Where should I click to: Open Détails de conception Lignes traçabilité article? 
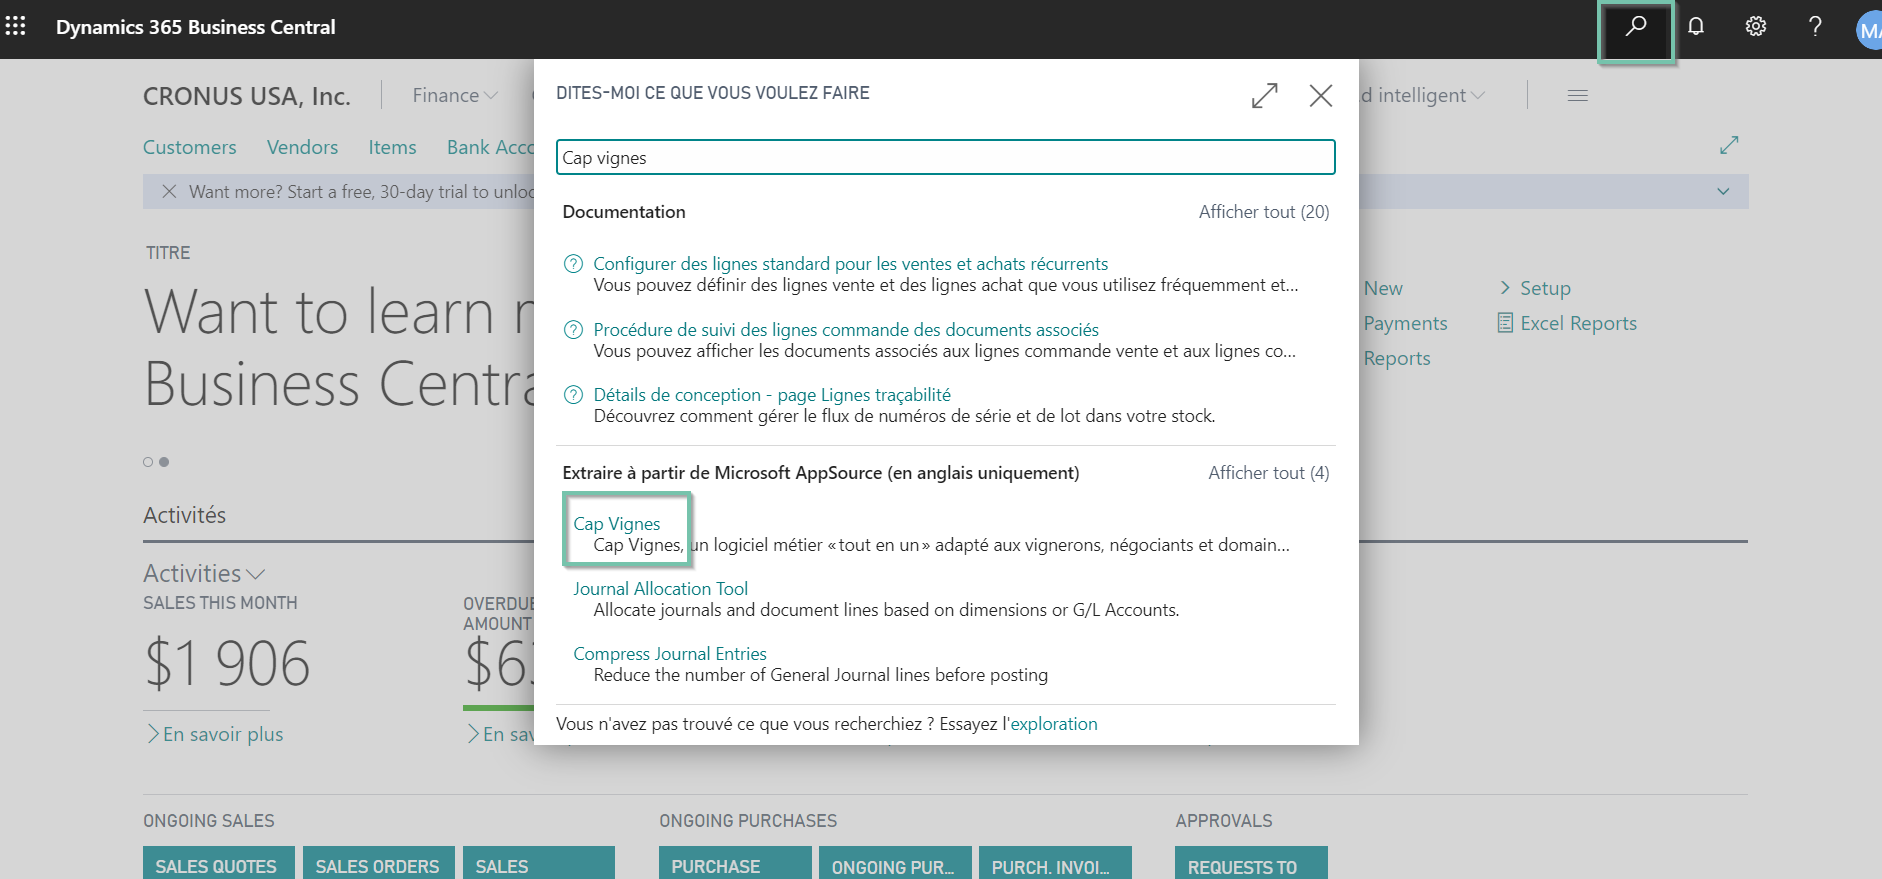[772, 395]
